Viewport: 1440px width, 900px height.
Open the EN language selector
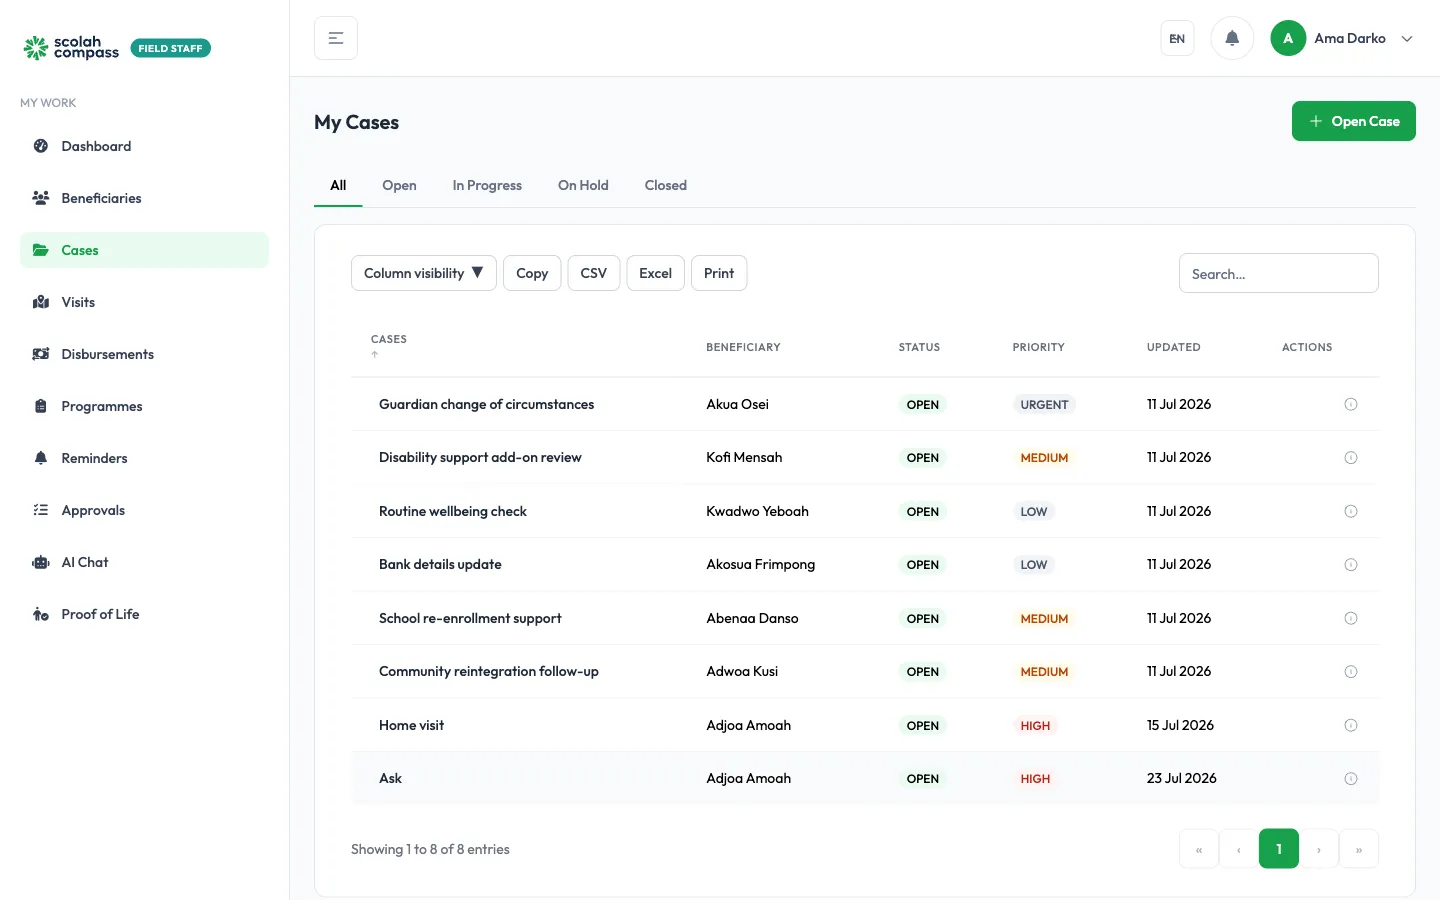click(x=1177, y=38)
